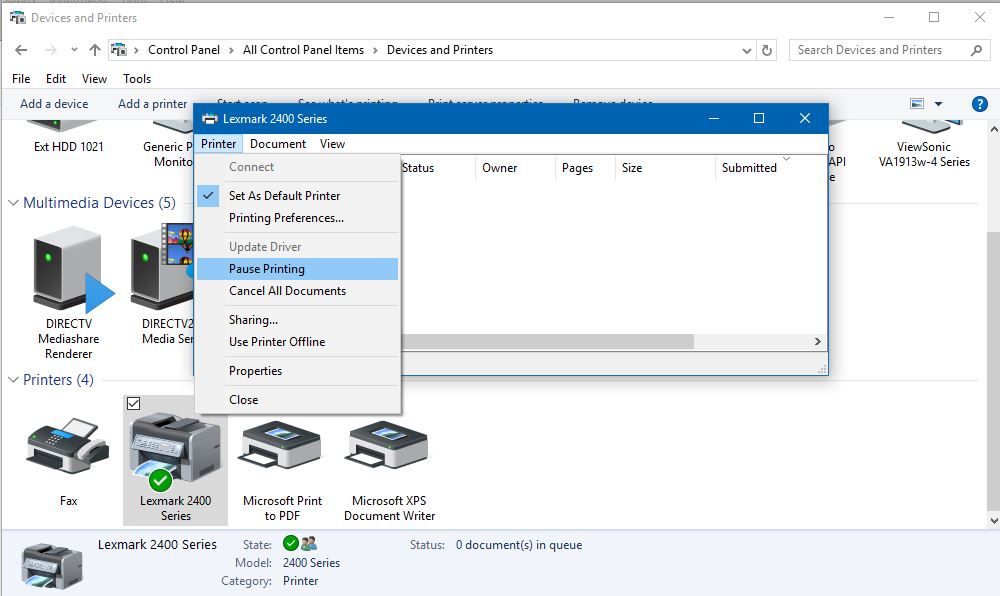Screen dimensions: 1000x596
Task: Click Add a printer
Action: click(152, 104)
